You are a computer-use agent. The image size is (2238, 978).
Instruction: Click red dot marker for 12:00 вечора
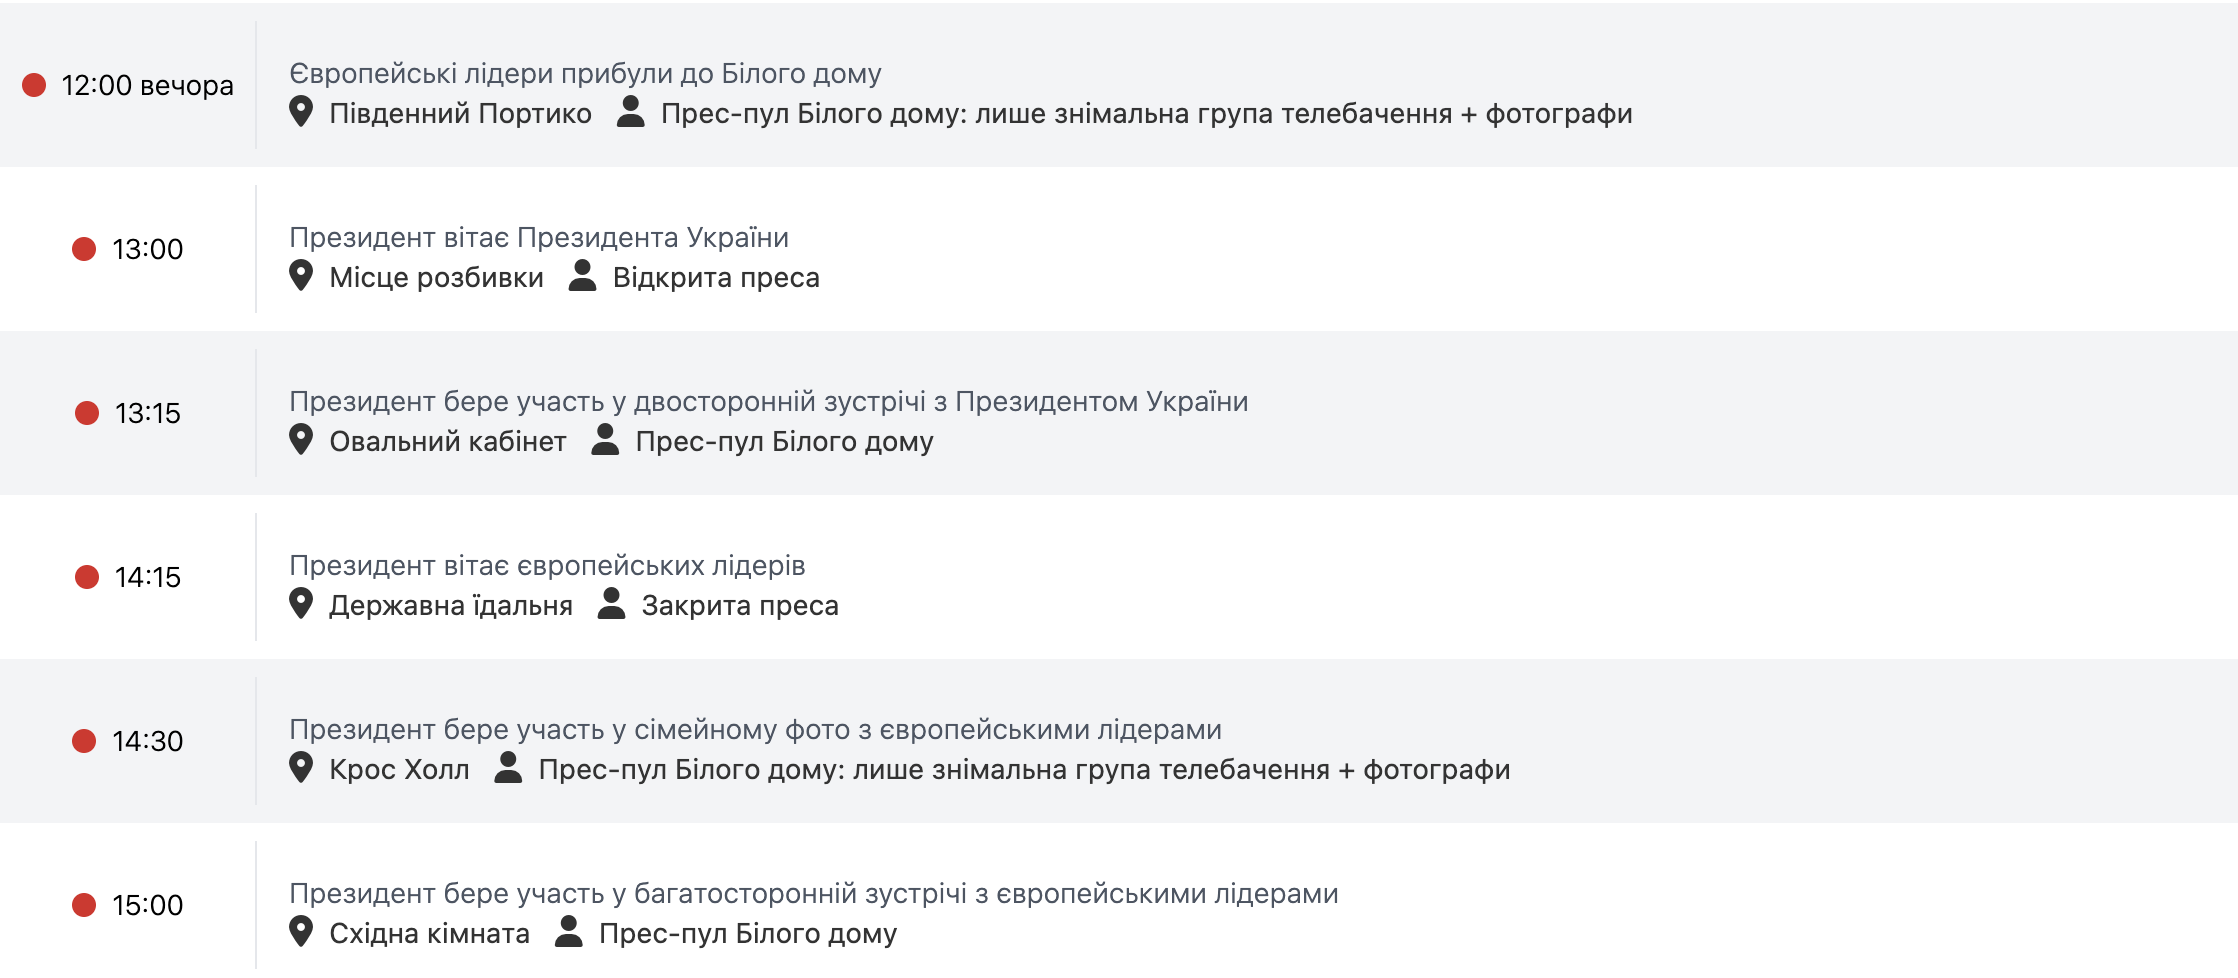[34, 85]
